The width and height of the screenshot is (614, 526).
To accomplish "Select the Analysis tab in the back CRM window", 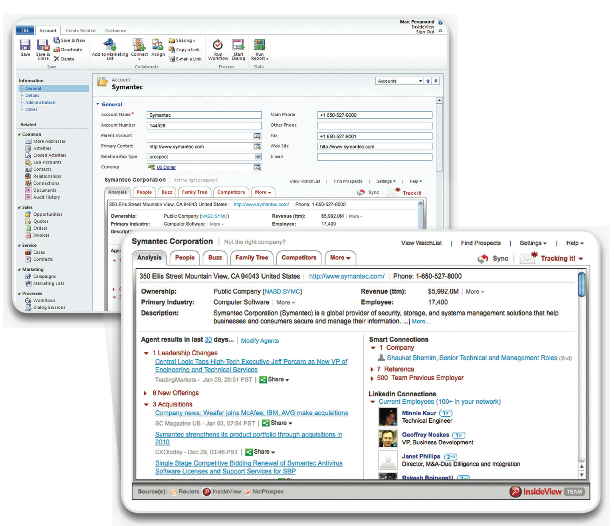I will click(x=117, y=192).
